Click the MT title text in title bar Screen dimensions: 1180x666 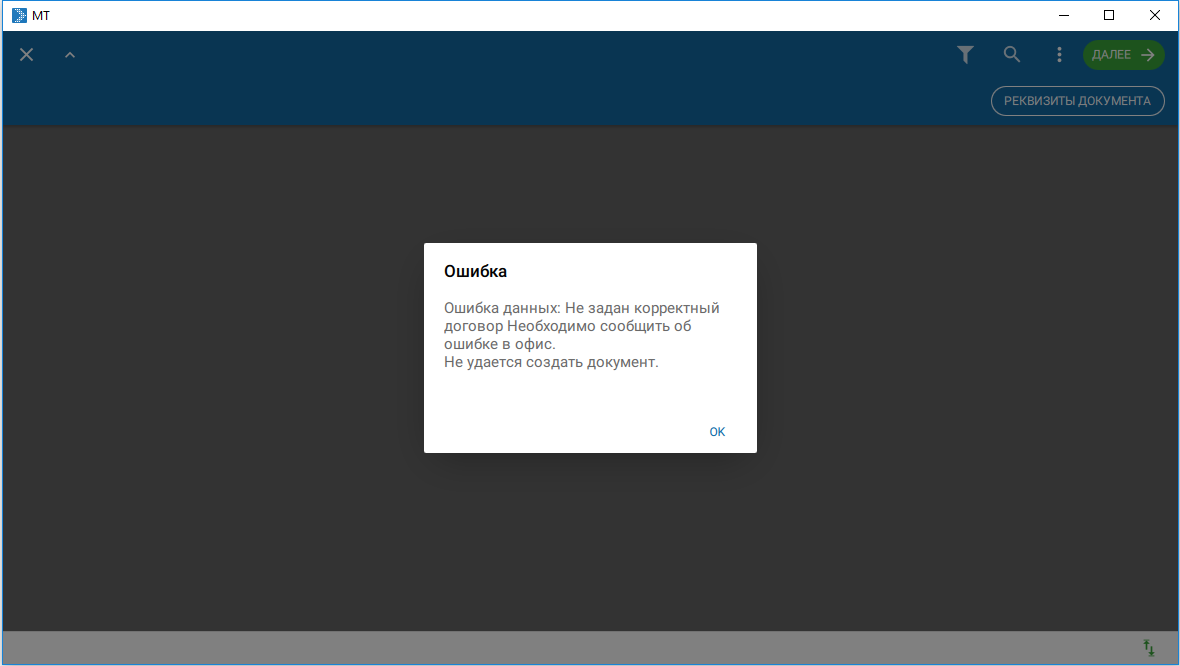(x=41, y=15)
